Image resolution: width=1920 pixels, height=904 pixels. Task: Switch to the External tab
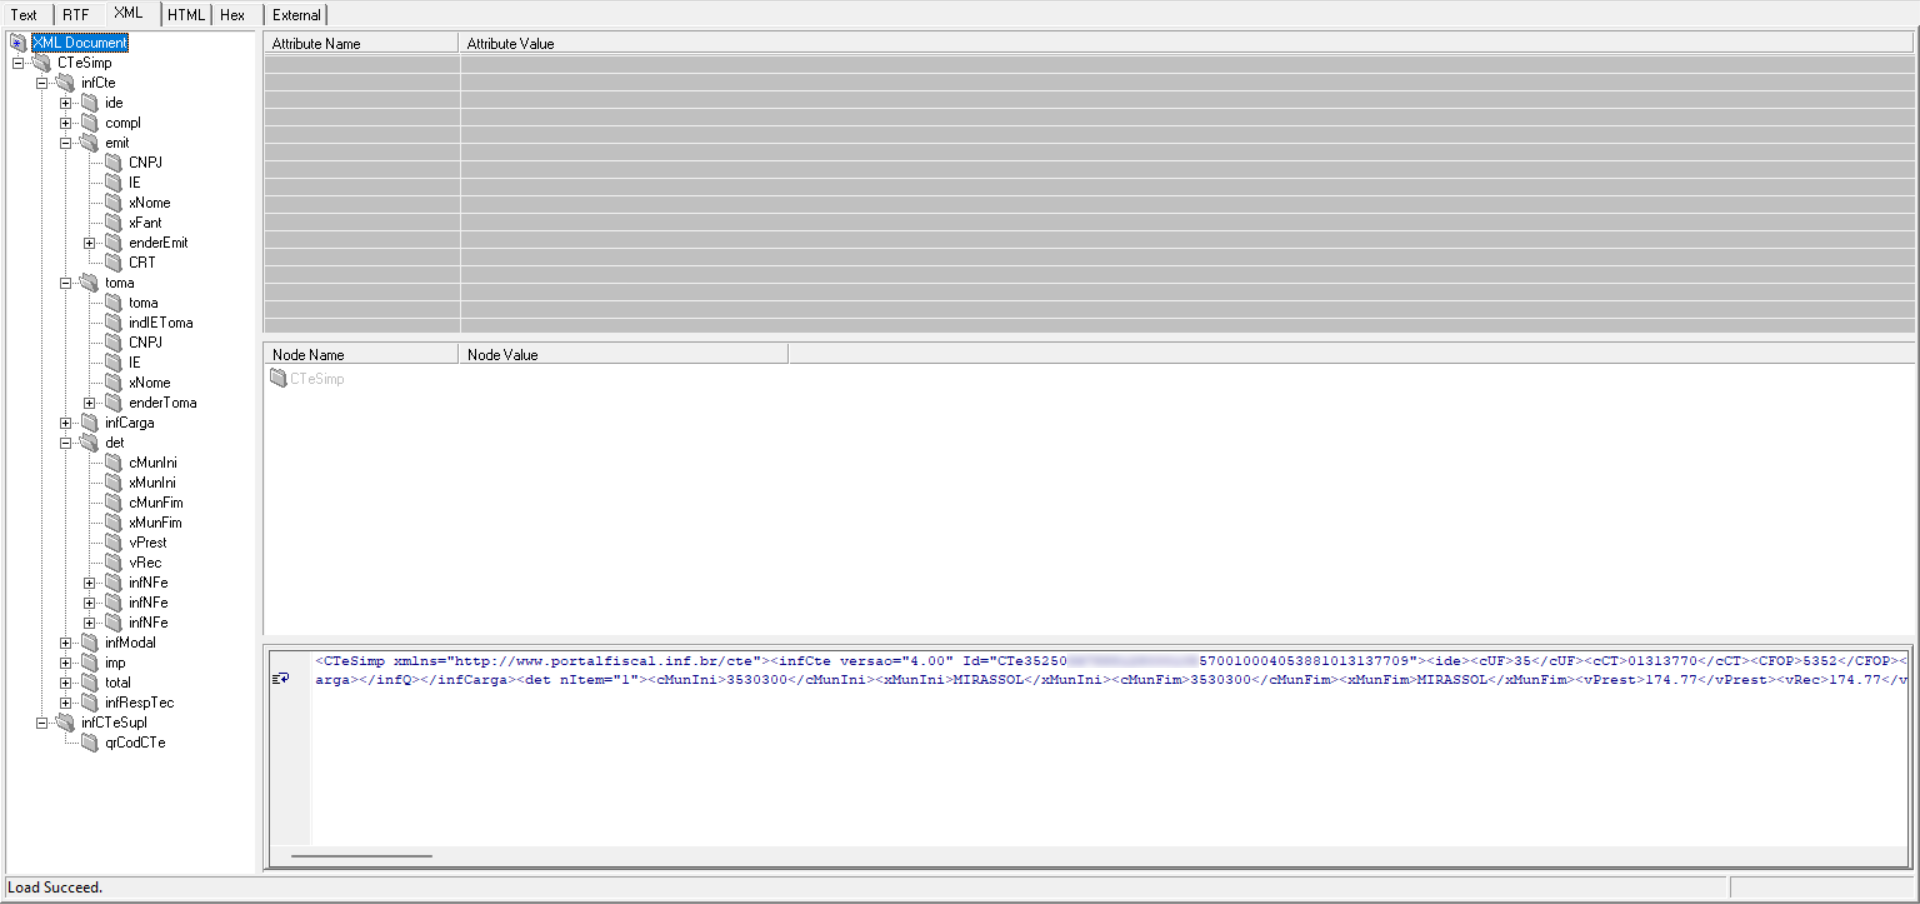tap(297, 15)
